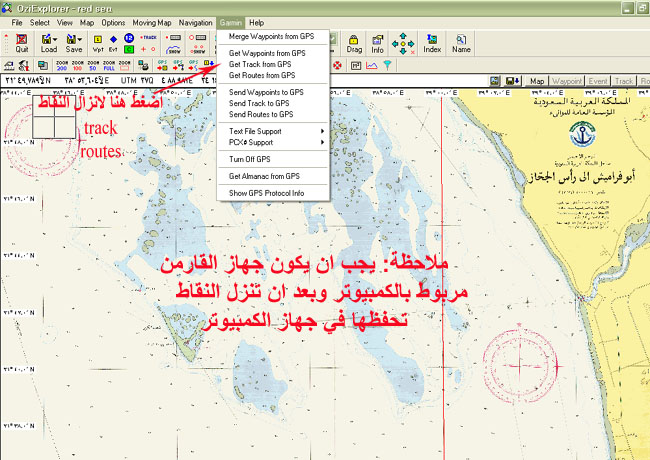
Task: Expand PCX5 Support submenu
Action: click(273, 142)
